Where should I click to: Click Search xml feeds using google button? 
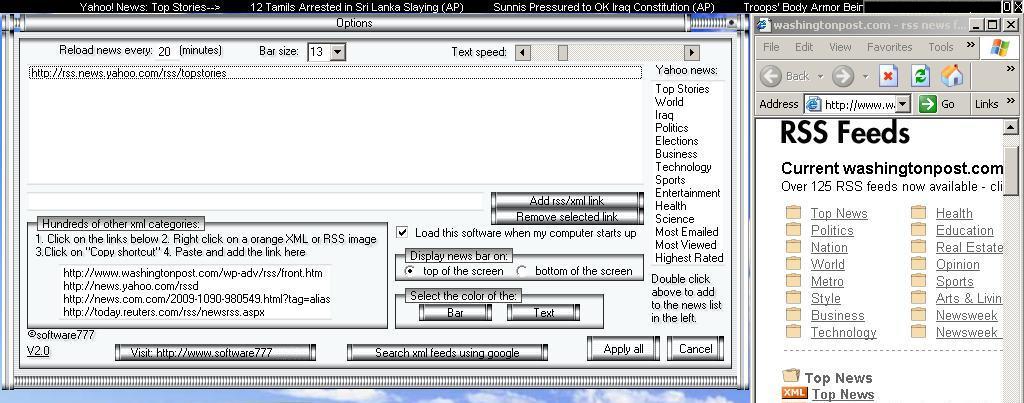tap(447, 353)
